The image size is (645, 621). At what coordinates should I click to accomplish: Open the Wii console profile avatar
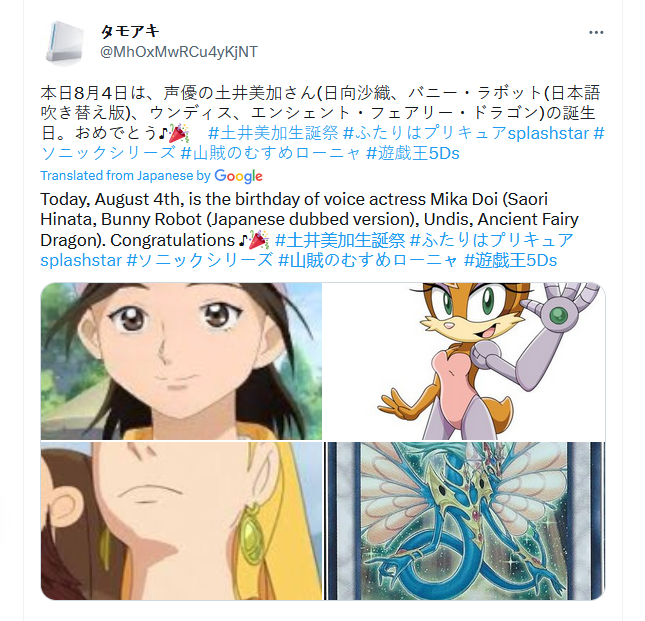pos(64,43)
